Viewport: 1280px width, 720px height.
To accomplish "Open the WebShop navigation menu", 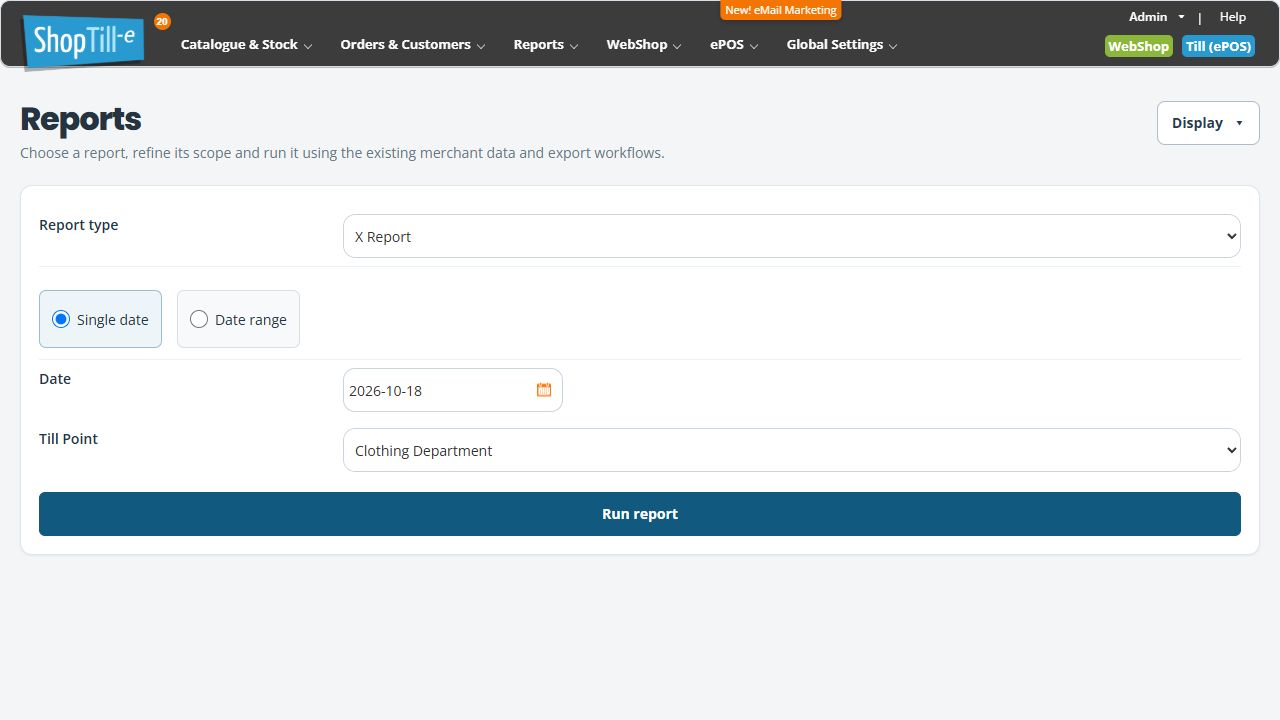I will point(644,45).
